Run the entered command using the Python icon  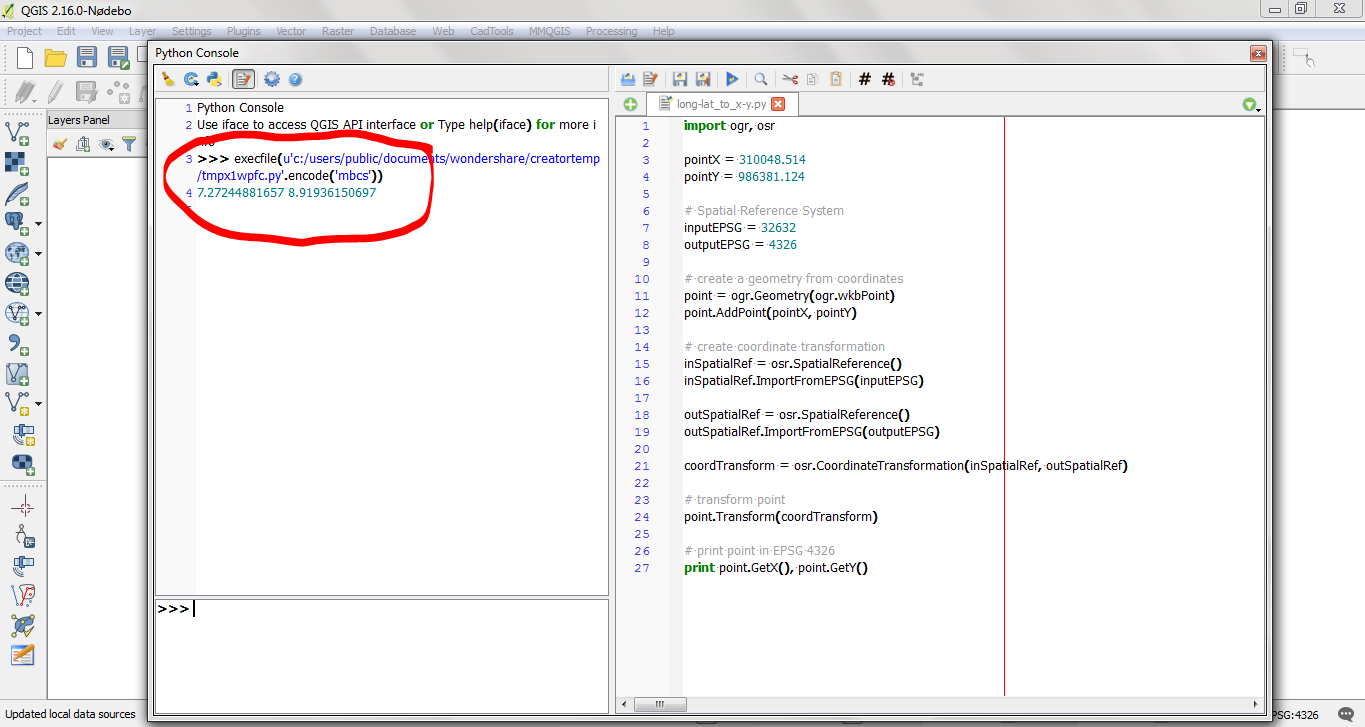tap(213, 78)
